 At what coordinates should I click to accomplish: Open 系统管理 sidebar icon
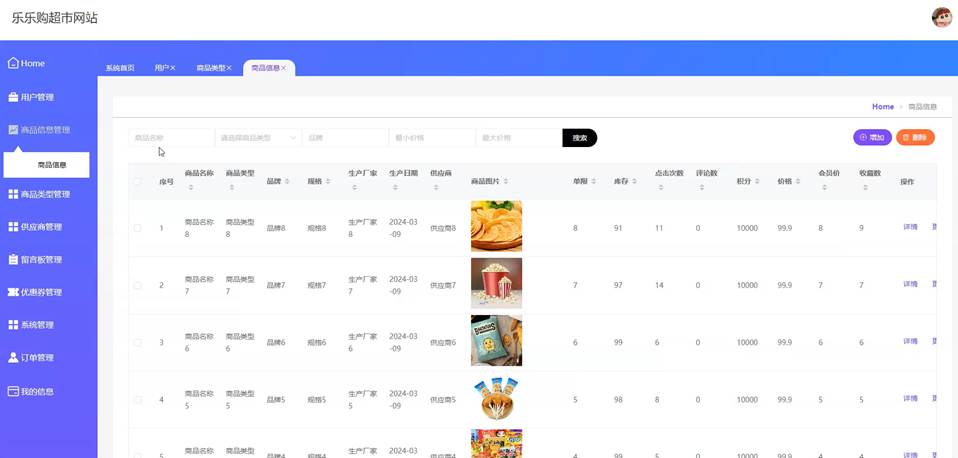pos(13,325)
